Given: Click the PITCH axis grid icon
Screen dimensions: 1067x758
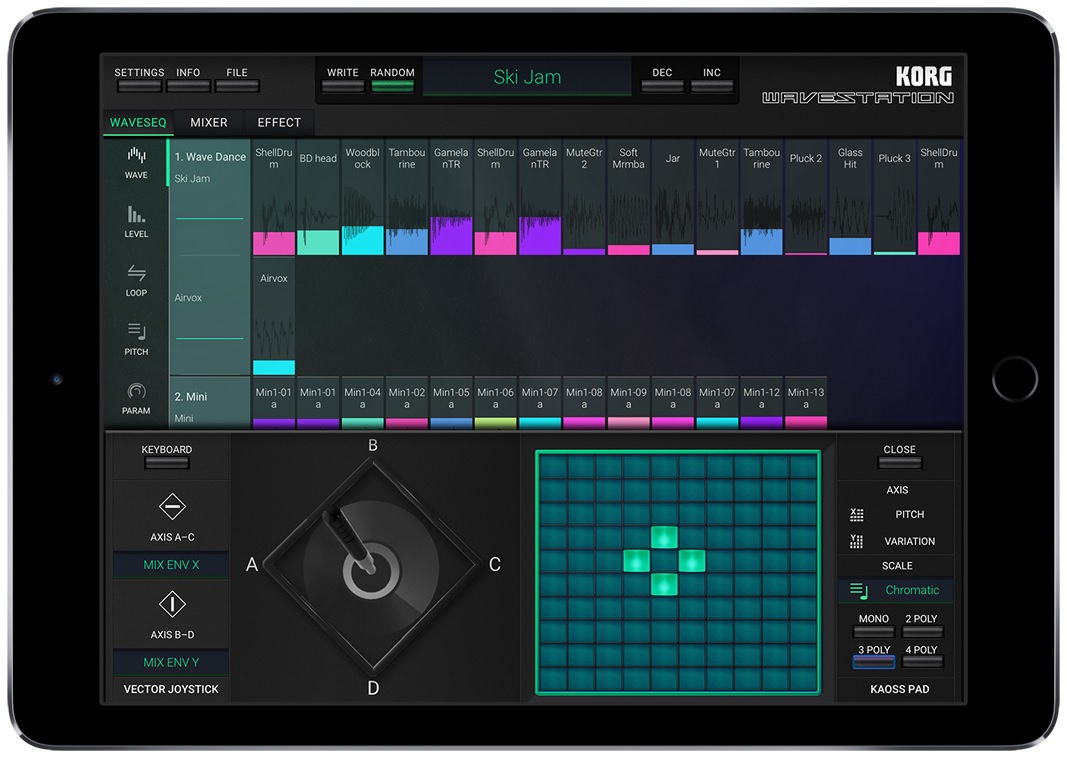Looking at the screenshot, I should click(857, 515).
